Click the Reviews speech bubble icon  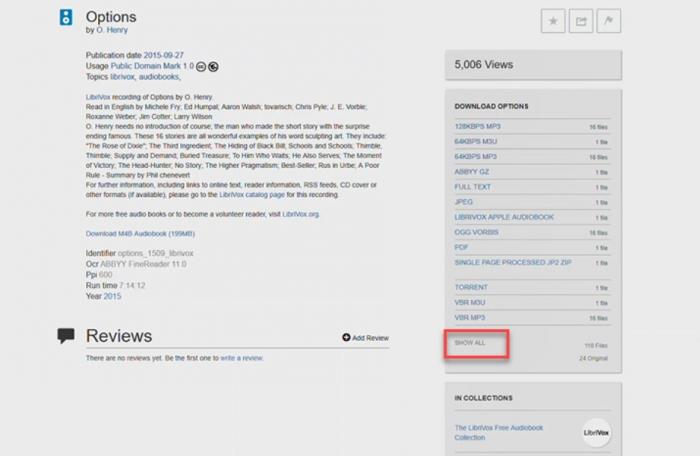coord(66,335)
